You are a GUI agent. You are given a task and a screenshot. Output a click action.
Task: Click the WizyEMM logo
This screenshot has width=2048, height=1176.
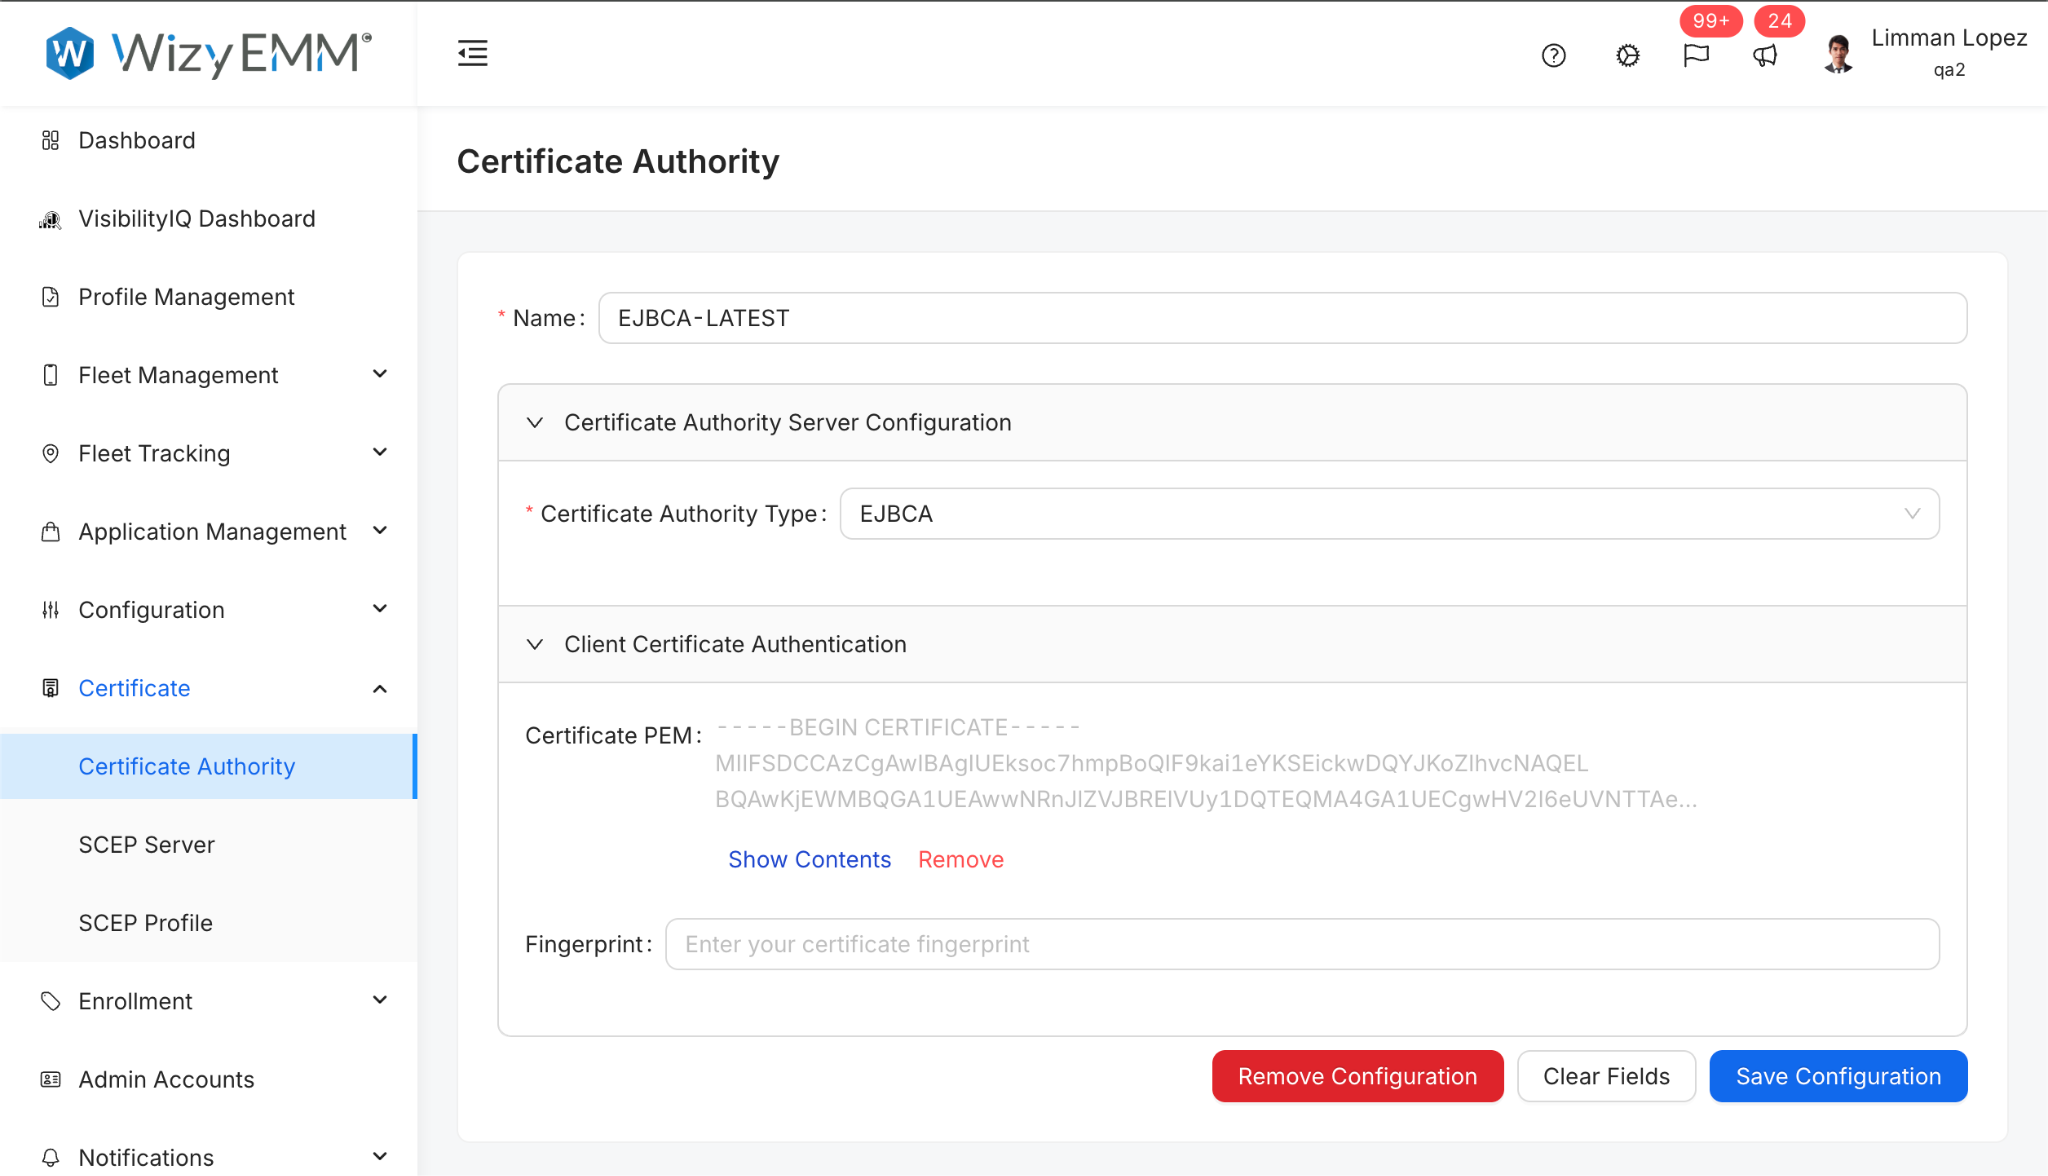point(209,53)
